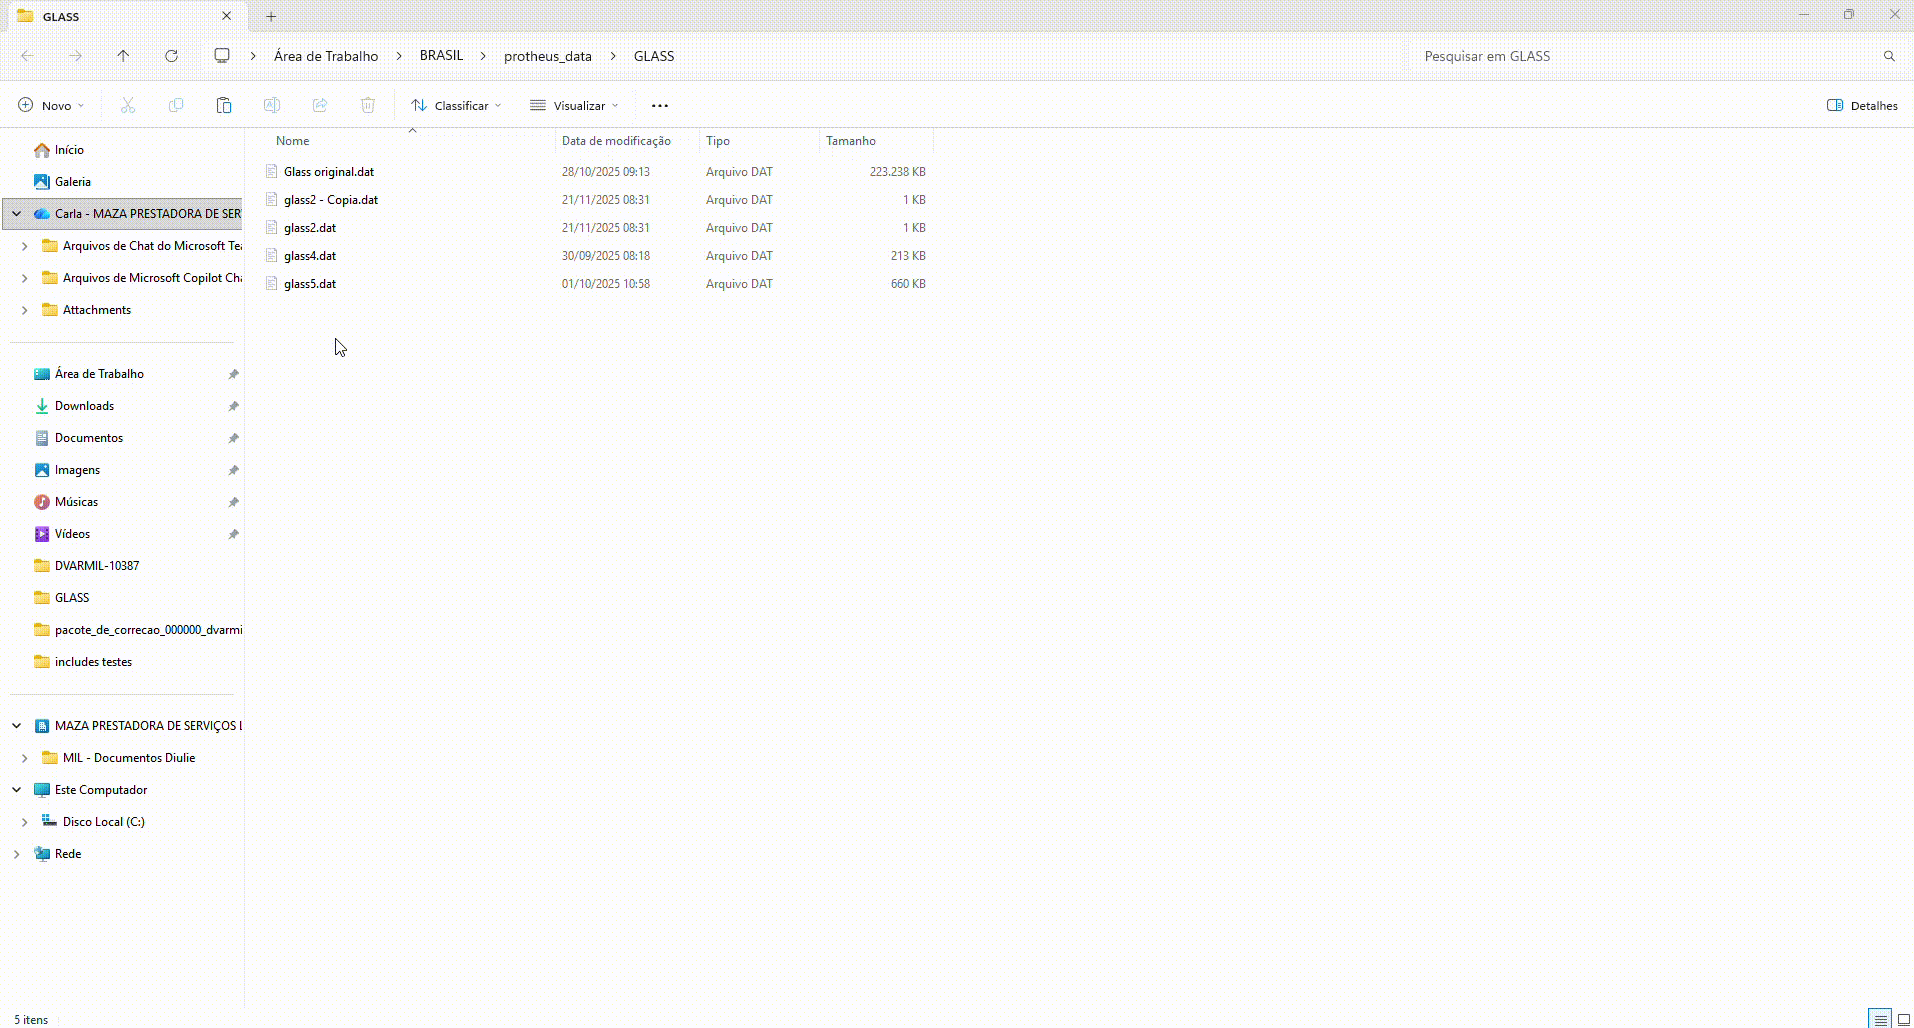Toggle the Detalhes pane

click(1862, 105)
